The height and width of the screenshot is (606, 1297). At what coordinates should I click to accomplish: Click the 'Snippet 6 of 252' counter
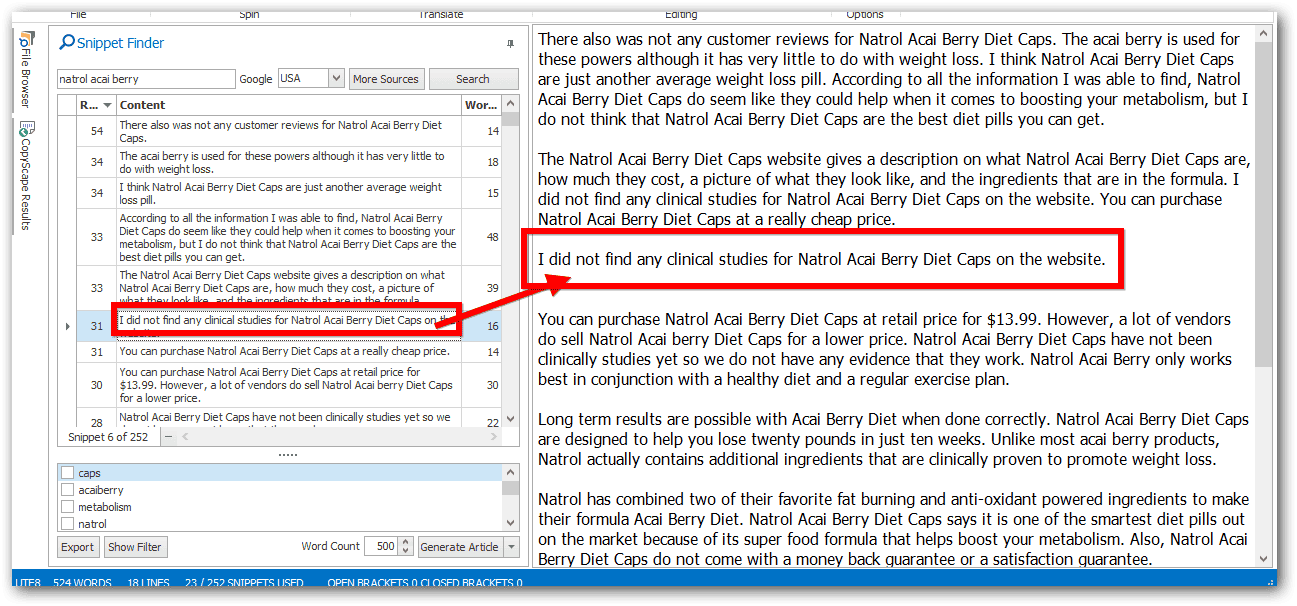click(x=108, y=437)
